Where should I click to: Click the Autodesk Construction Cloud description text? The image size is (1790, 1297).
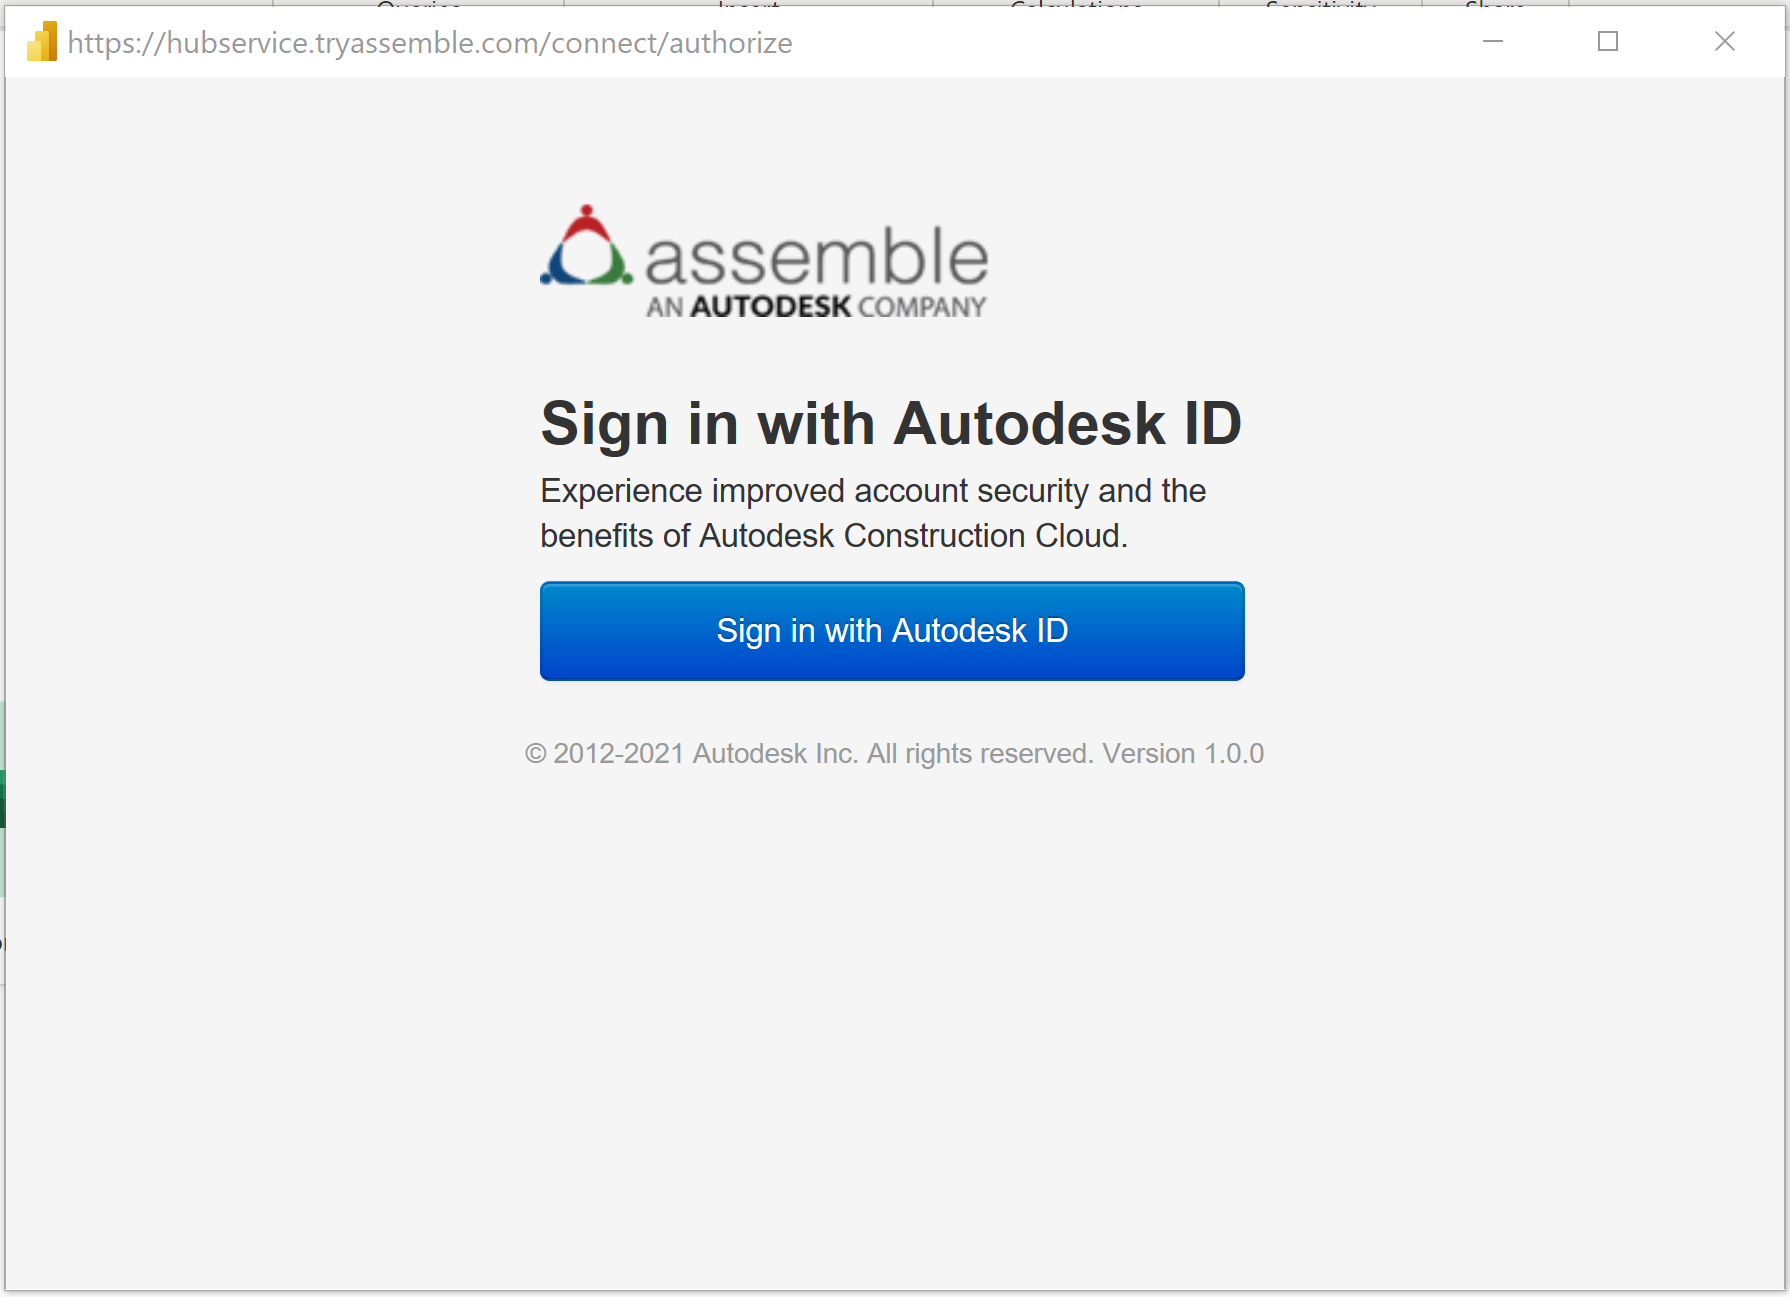pos(872,512)
